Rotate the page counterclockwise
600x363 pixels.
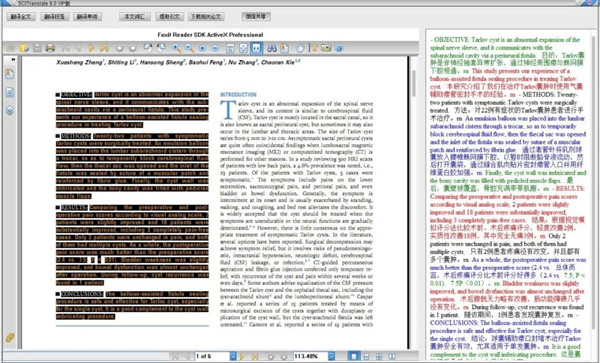tap(148, 47)
